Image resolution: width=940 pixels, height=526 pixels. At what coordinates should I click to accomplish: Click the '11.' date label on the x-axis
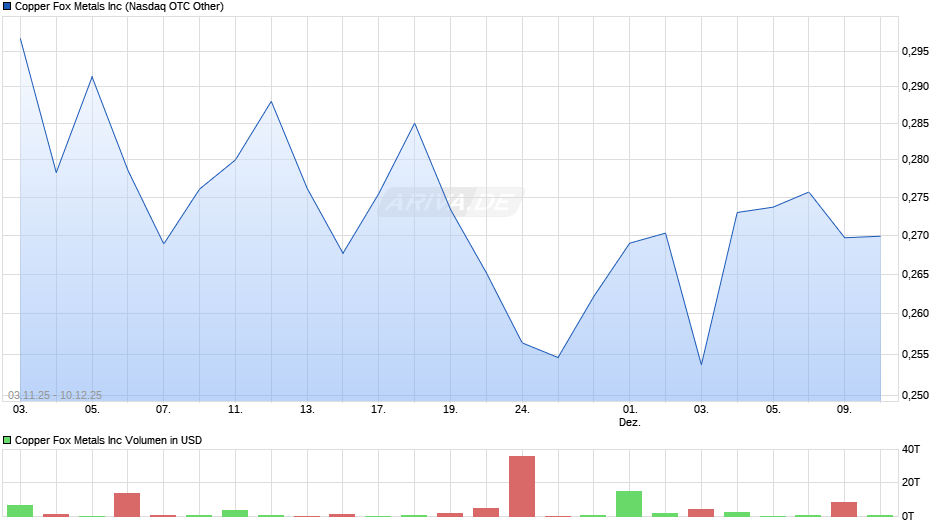[x=235, y=409]
